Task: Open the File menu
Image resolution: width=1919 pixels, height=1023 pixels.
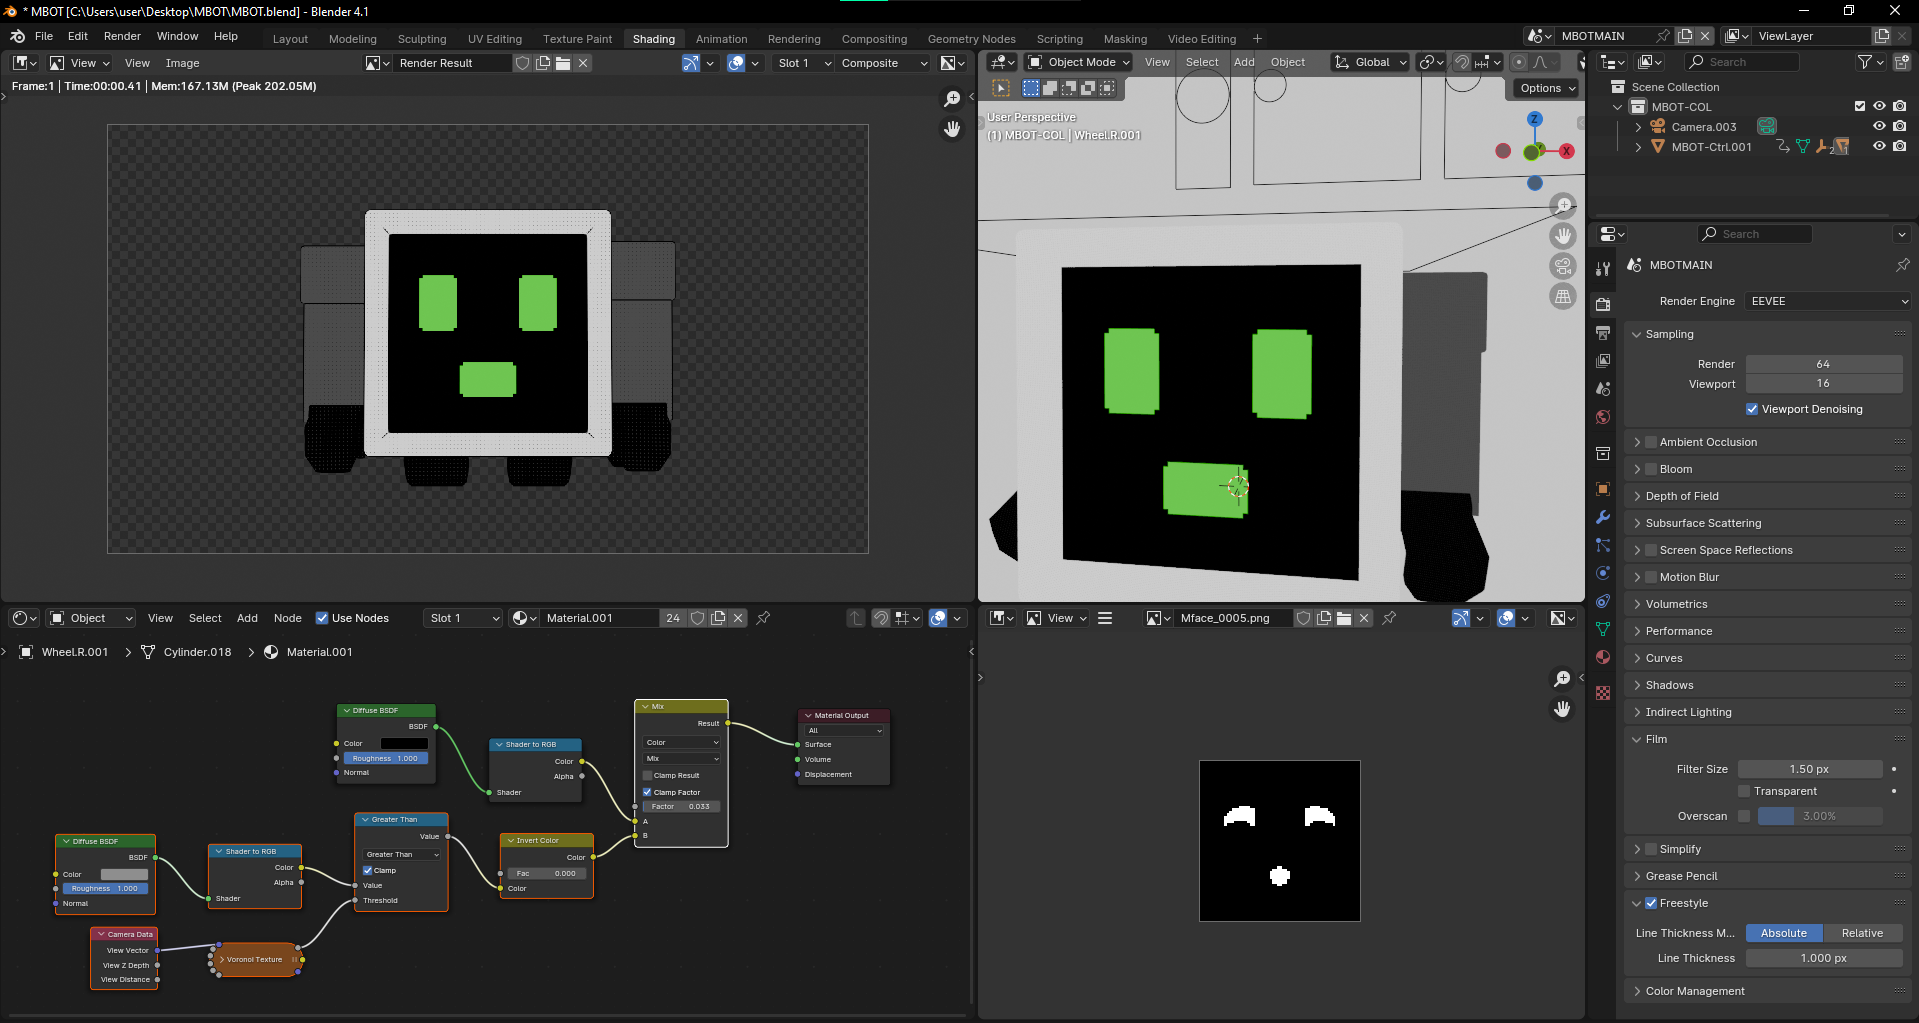Action: 44,36
